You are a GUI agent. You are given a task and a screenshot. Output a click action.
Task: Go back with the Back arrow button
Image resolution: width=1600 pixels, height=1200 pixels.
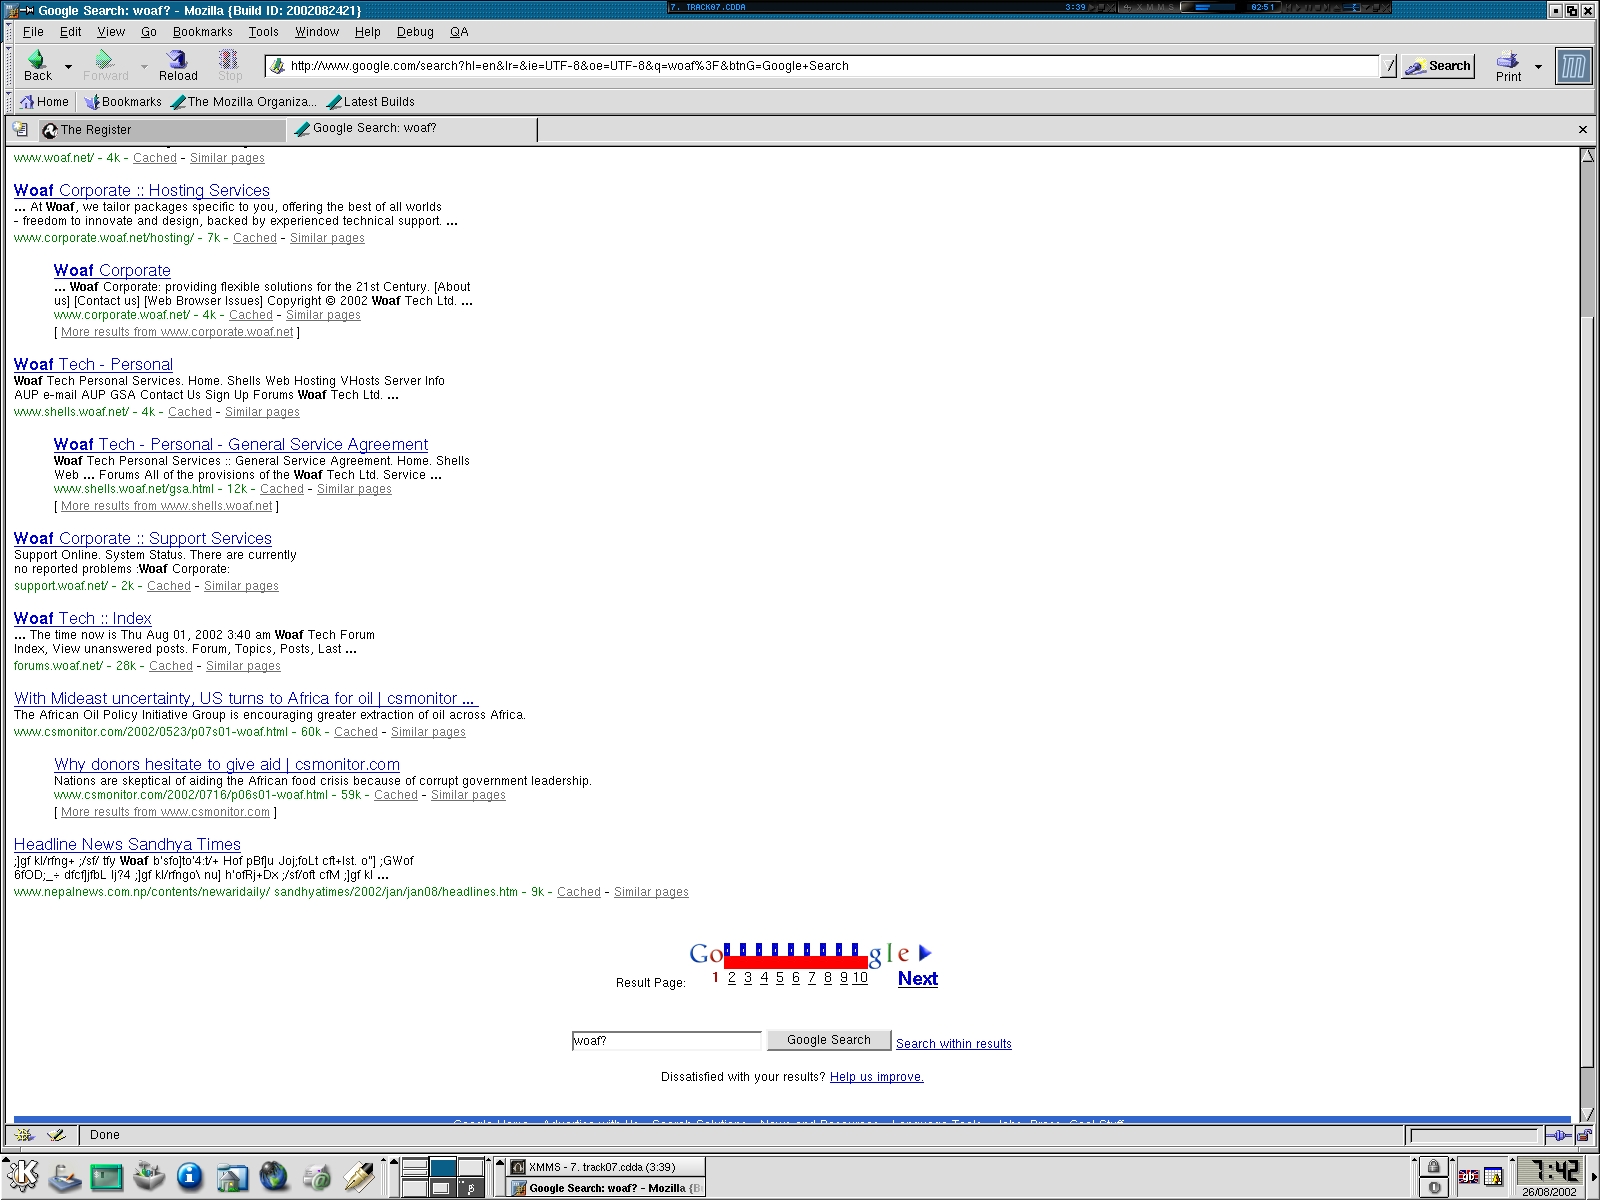click(38, 65)
